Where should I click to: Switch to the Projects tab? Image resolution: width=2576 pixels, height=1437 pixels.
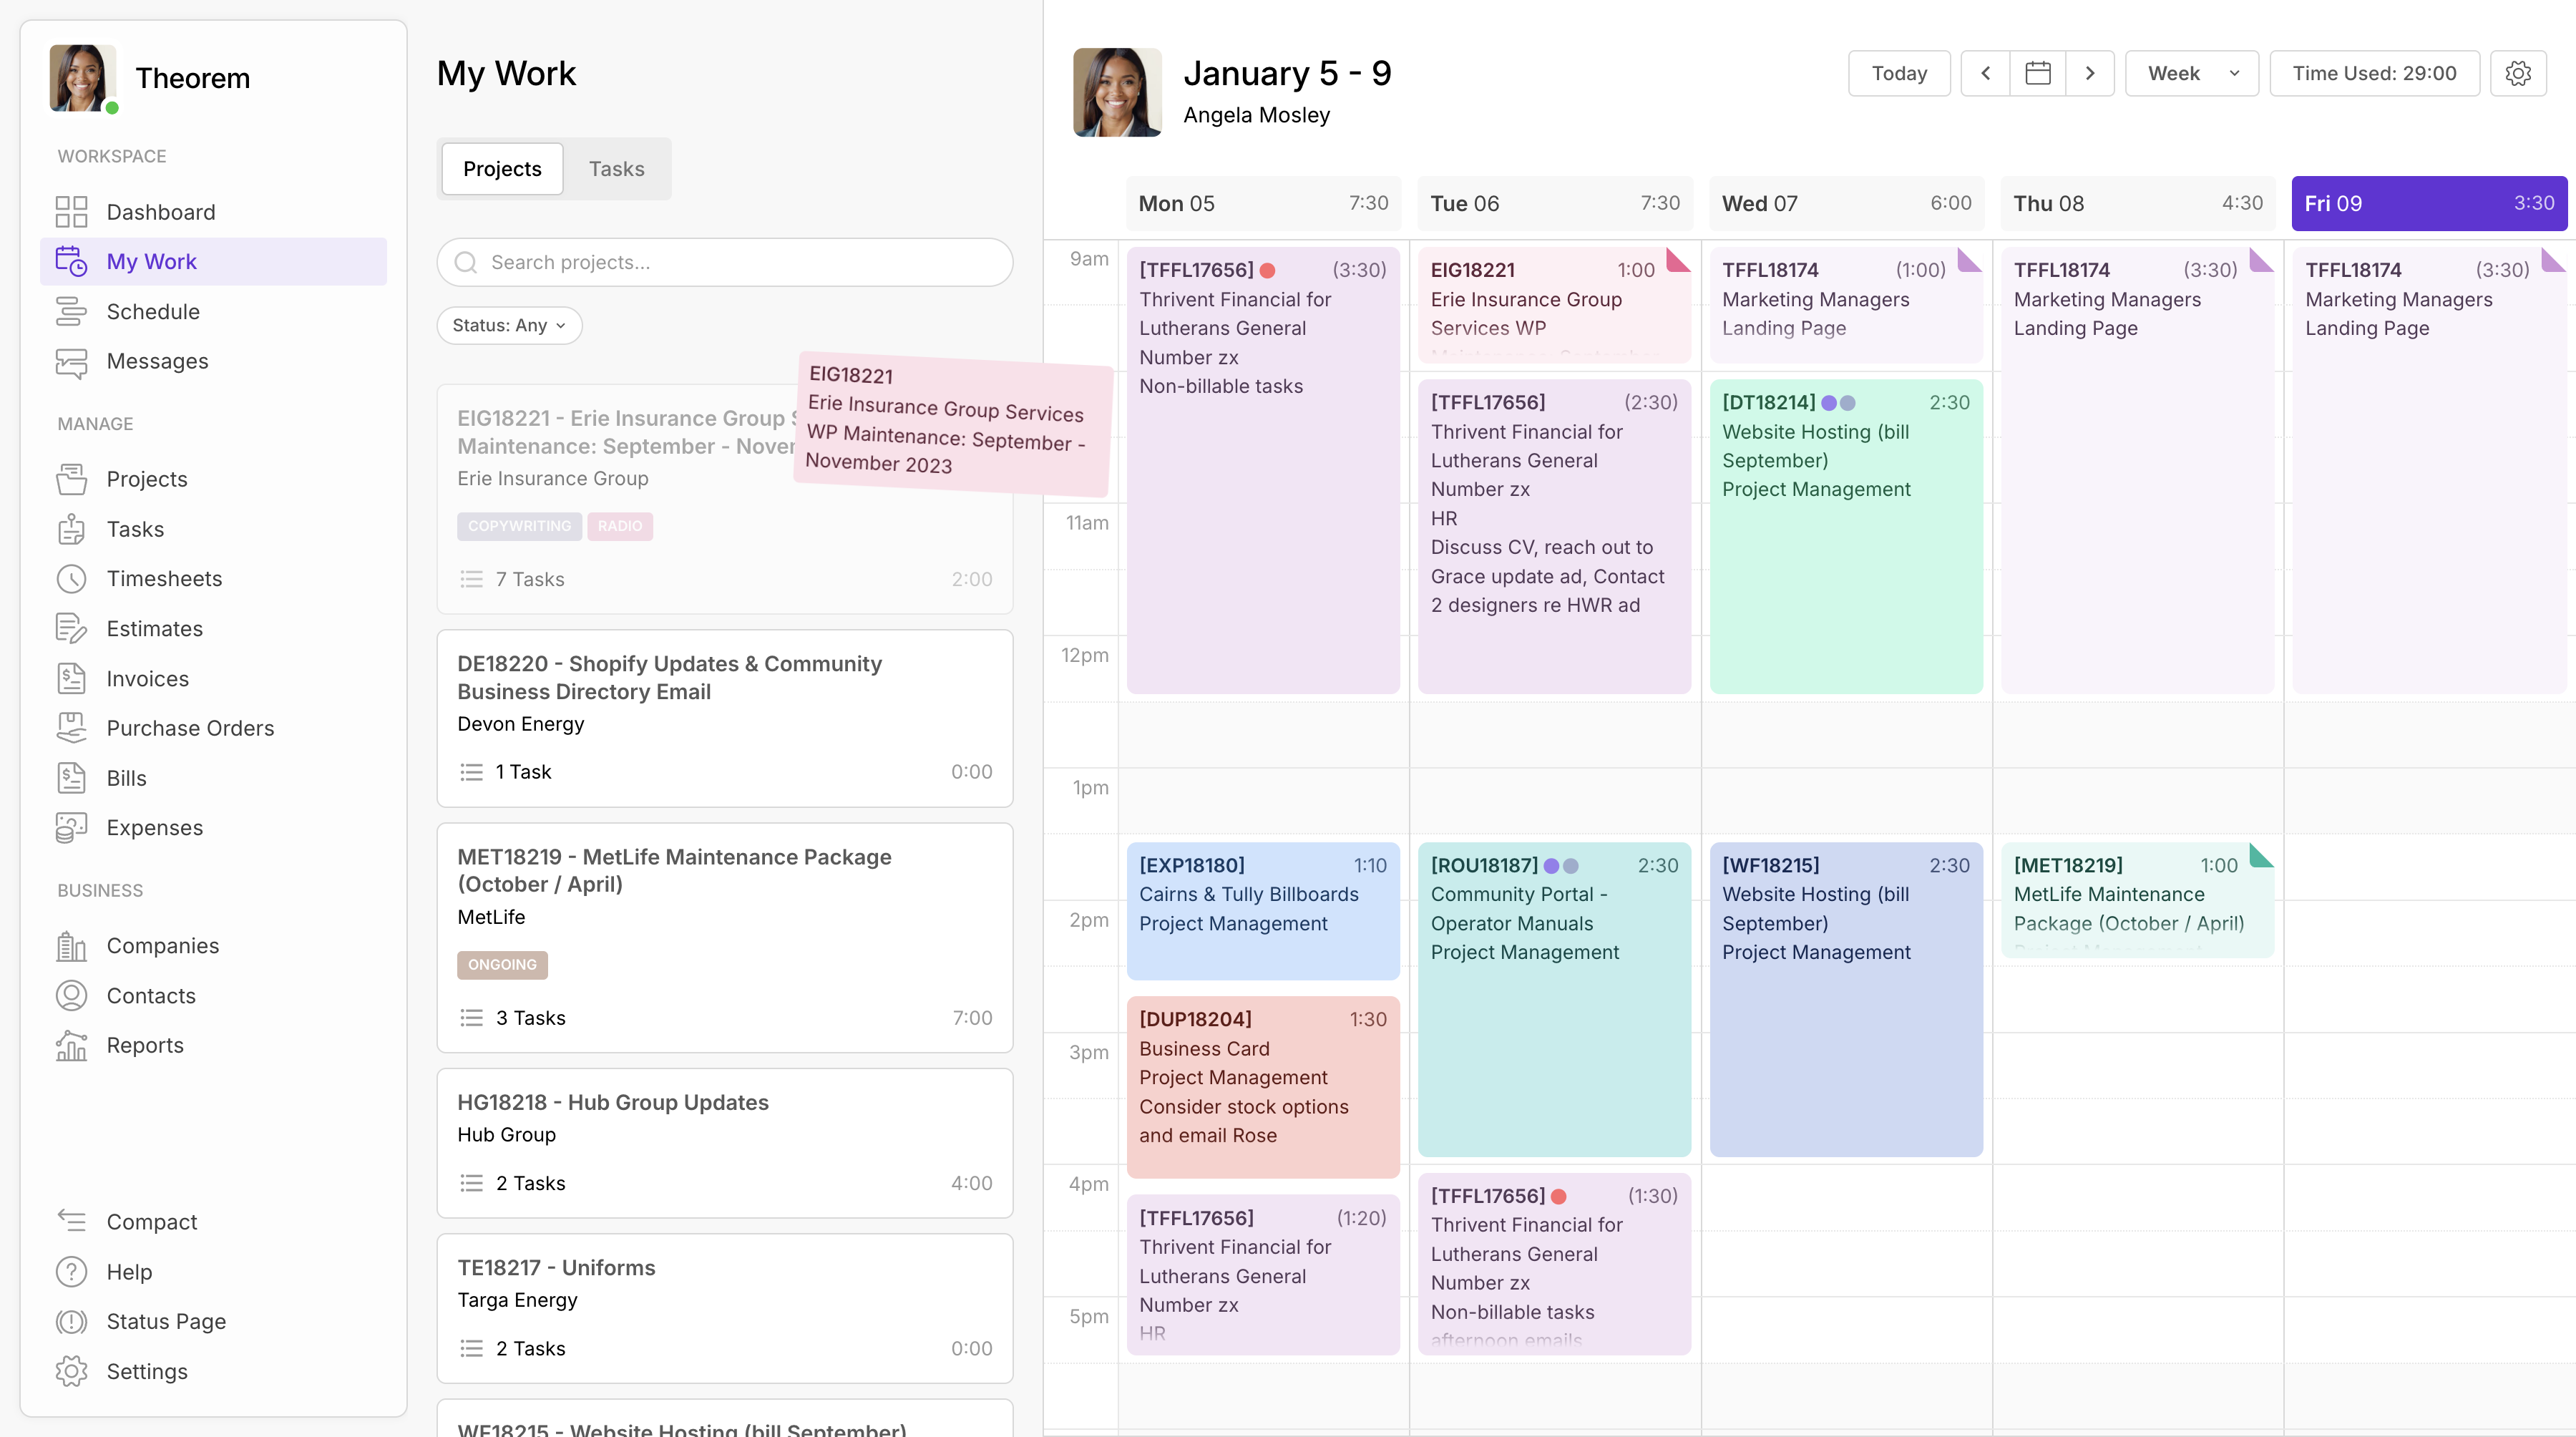[x=501, y=169]
